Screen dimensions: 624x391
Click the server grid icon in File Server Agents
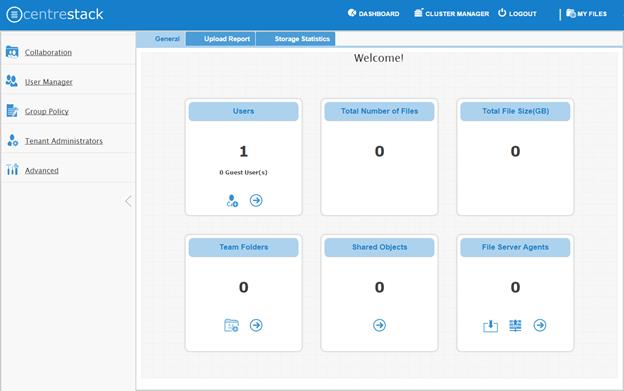point(515,325)
